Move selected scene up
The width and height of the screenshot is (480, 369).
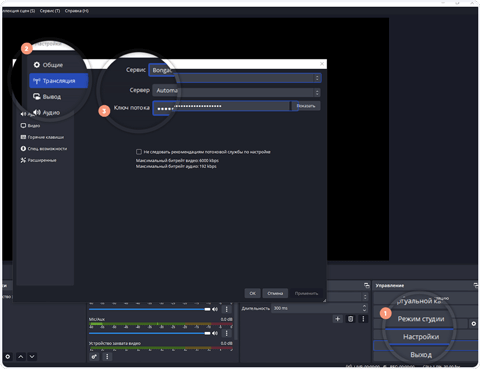(21, 357)
